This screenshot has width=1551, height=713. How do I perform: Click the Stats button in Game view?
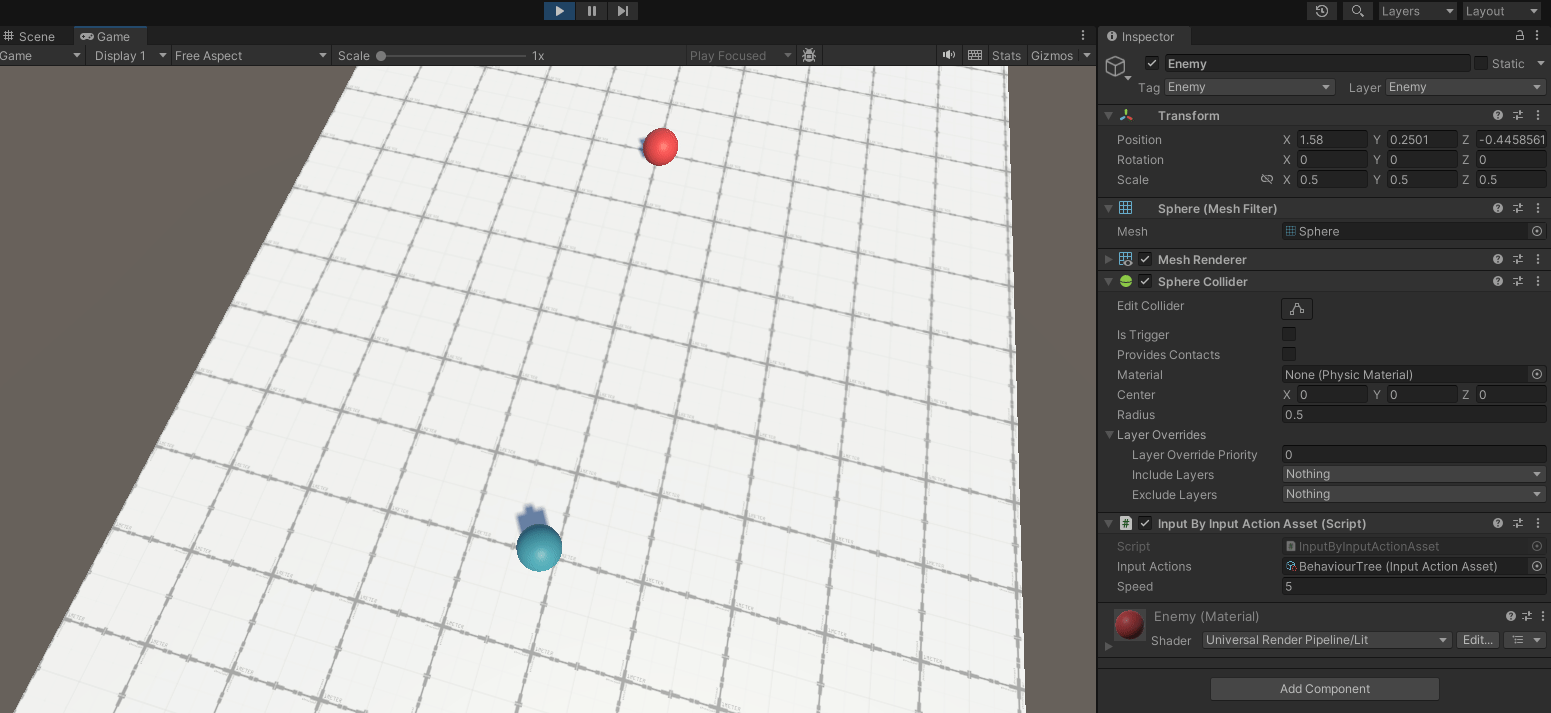[1006, 55]
